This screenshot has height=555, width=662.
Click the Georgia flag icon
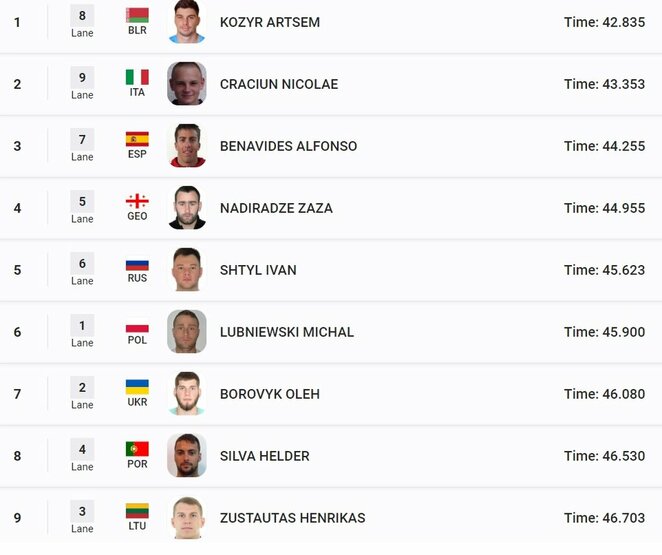[x=137, y=201]
